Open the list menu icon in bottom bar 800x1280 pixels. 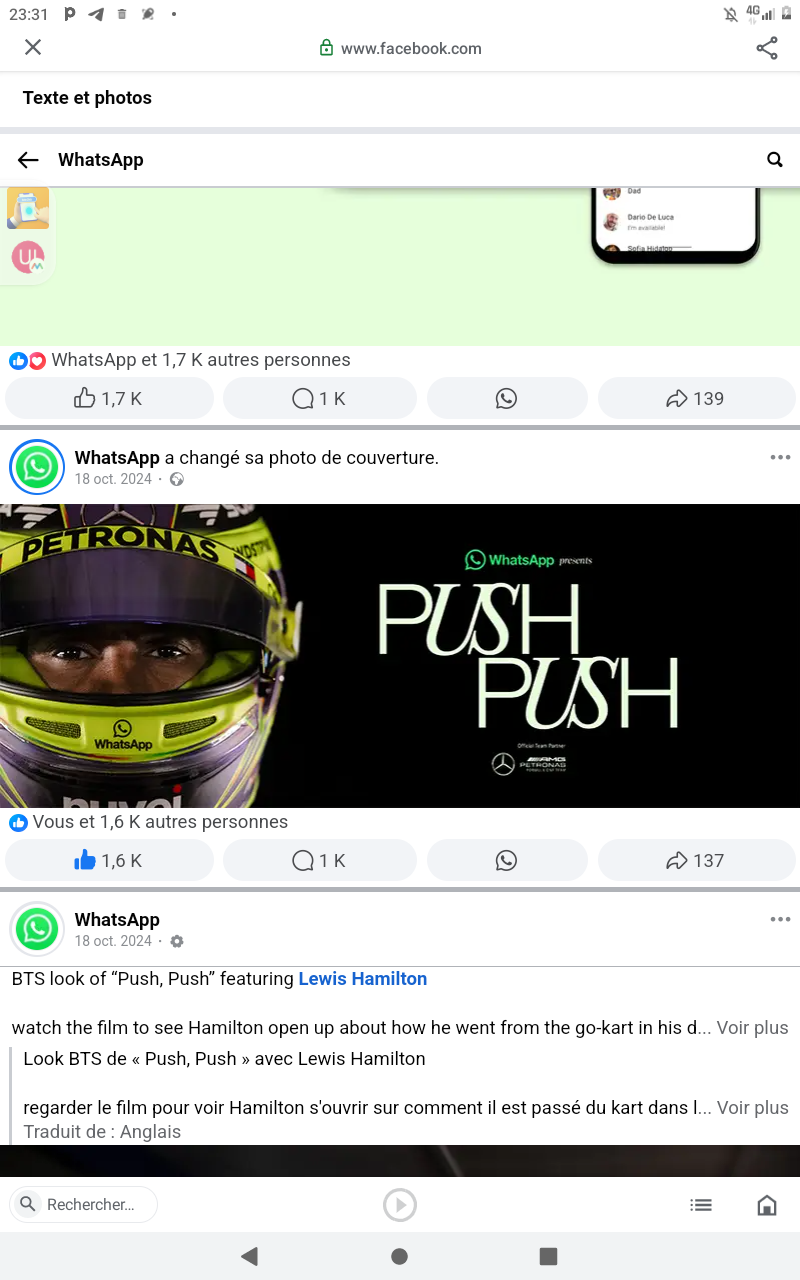point(701,1205)
